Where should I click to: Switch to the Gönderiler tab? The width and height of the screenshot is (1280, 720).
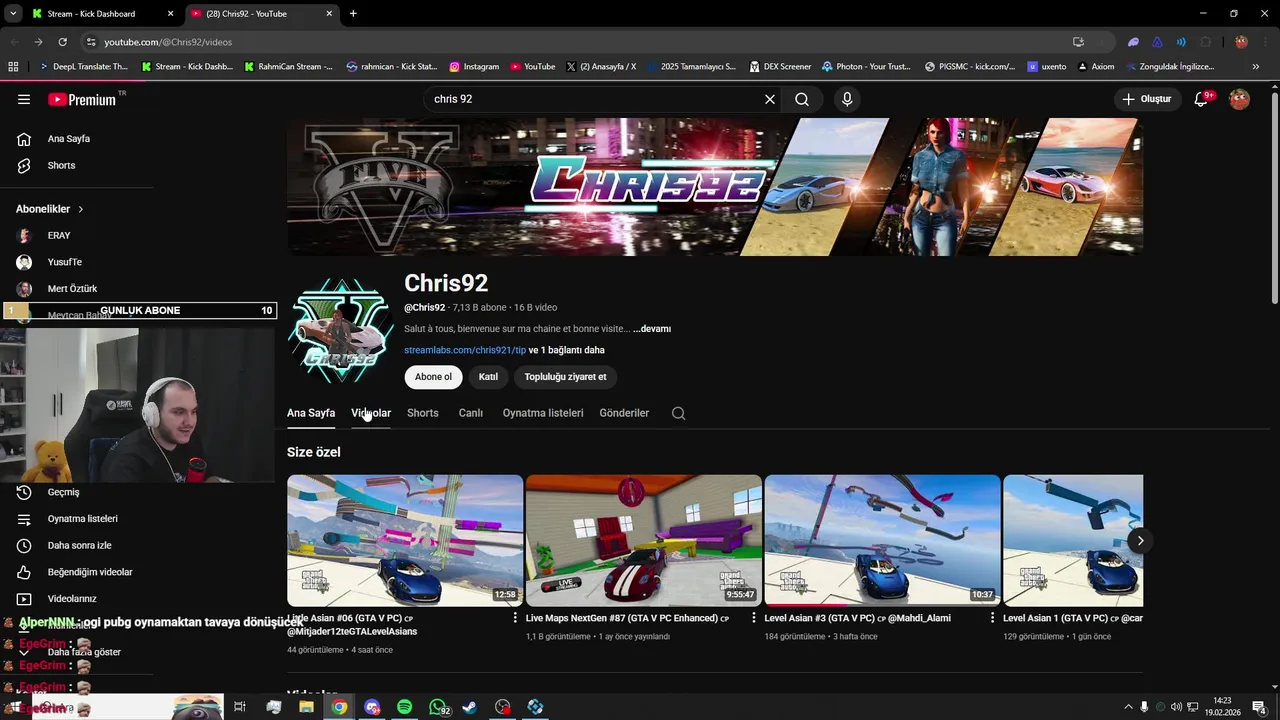tap(624, 413)
